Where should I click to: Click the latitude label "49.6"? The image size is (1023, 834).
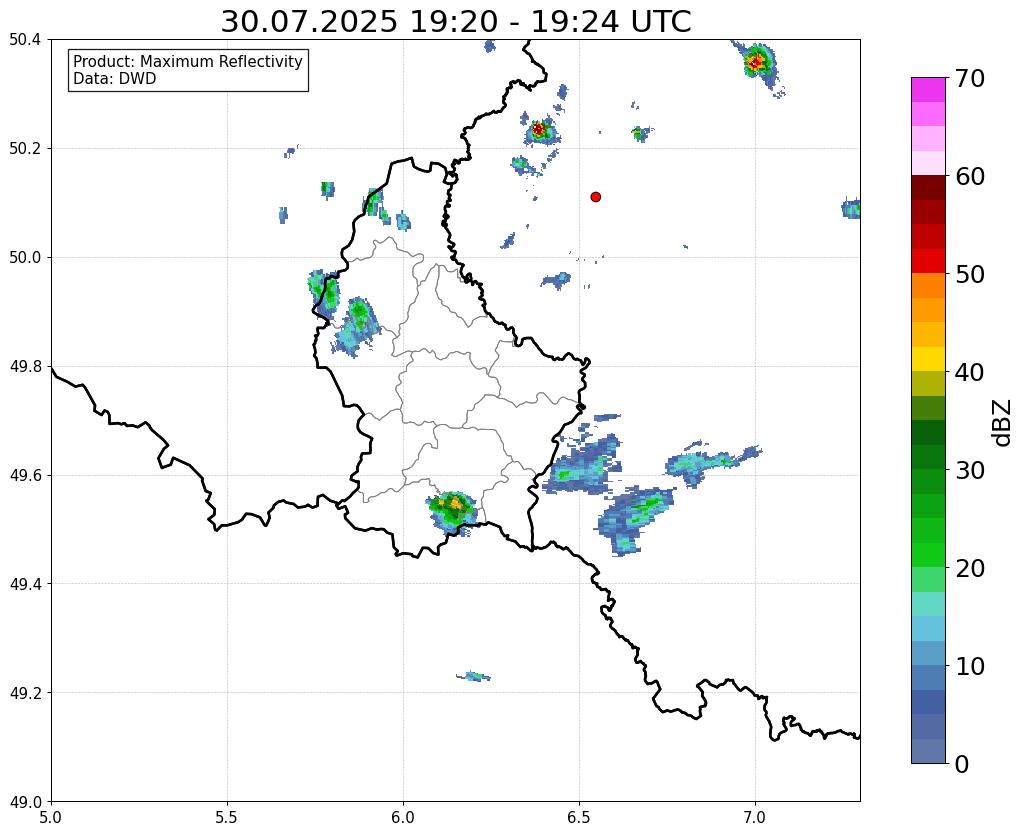25,475
